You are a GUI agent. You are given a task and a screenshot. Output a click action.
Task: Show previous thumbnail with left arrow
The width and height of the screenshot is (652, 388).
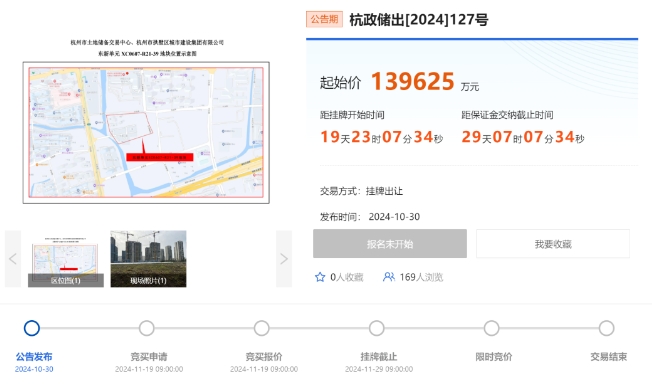pyautogui.click(x=13, y=259)
